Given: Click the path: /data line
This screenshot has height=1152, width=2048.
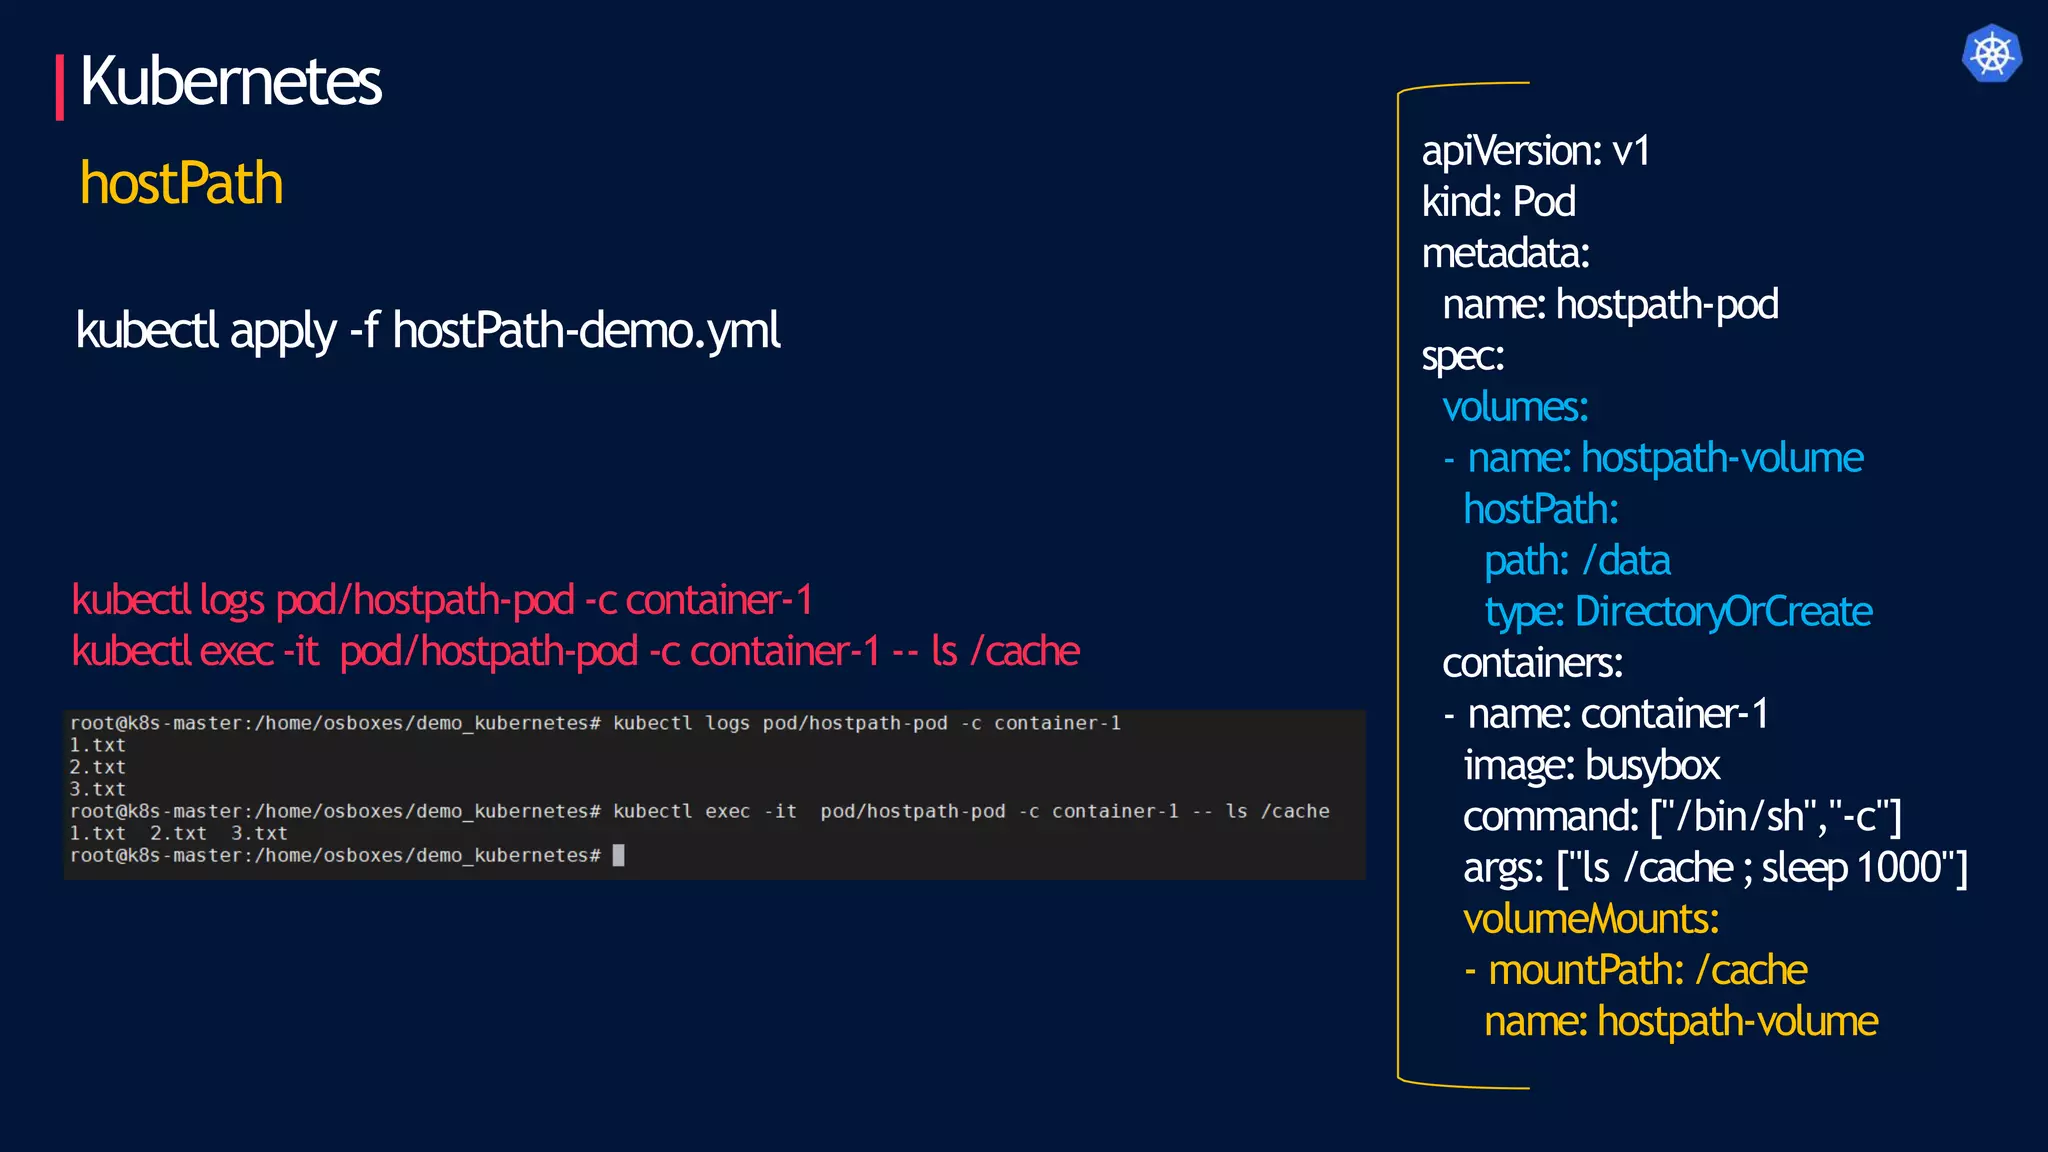Looking at the screenshot, I should [1577, 561].
